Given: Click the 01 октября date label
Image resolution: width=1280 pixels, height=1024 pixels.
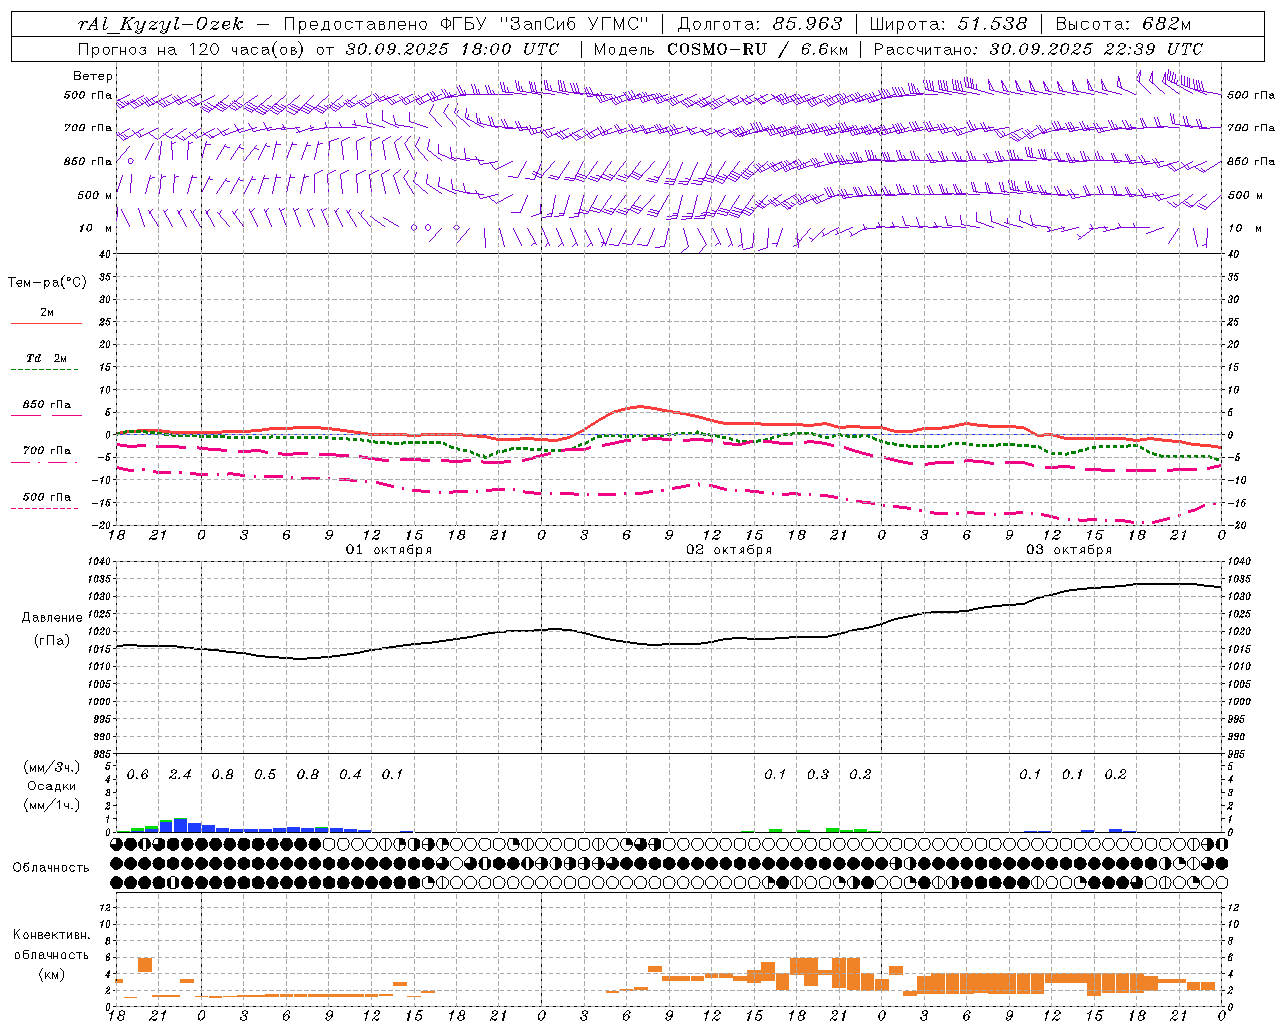Looking at the screenshot, I should pos(389,550).
